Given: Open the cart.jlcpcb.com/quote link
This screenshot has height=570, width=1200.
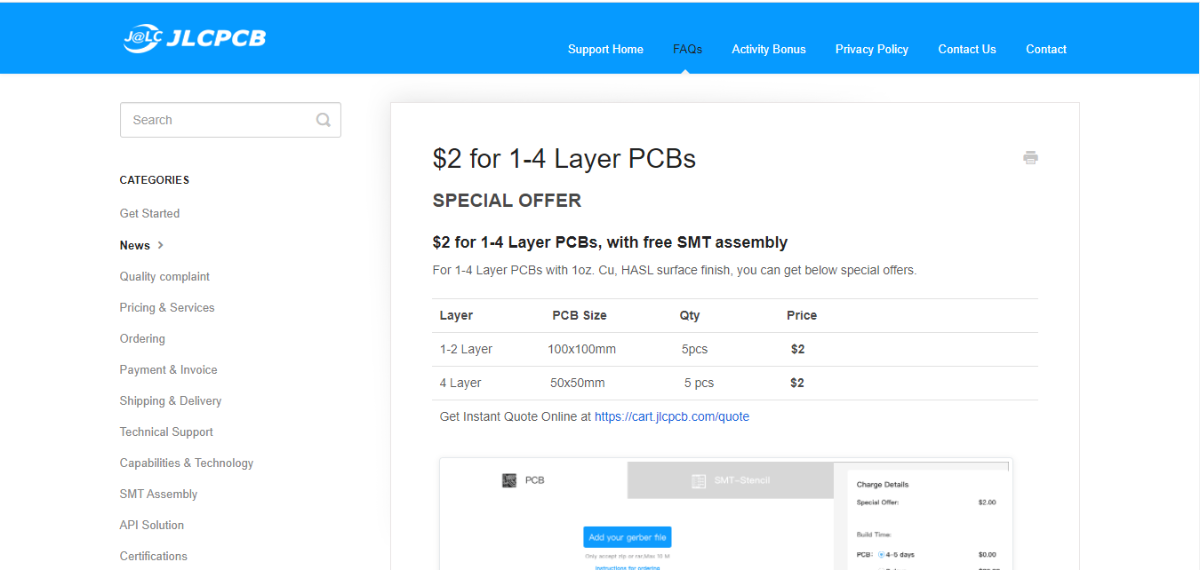Looking at the screenshot, I should (672, 417).
